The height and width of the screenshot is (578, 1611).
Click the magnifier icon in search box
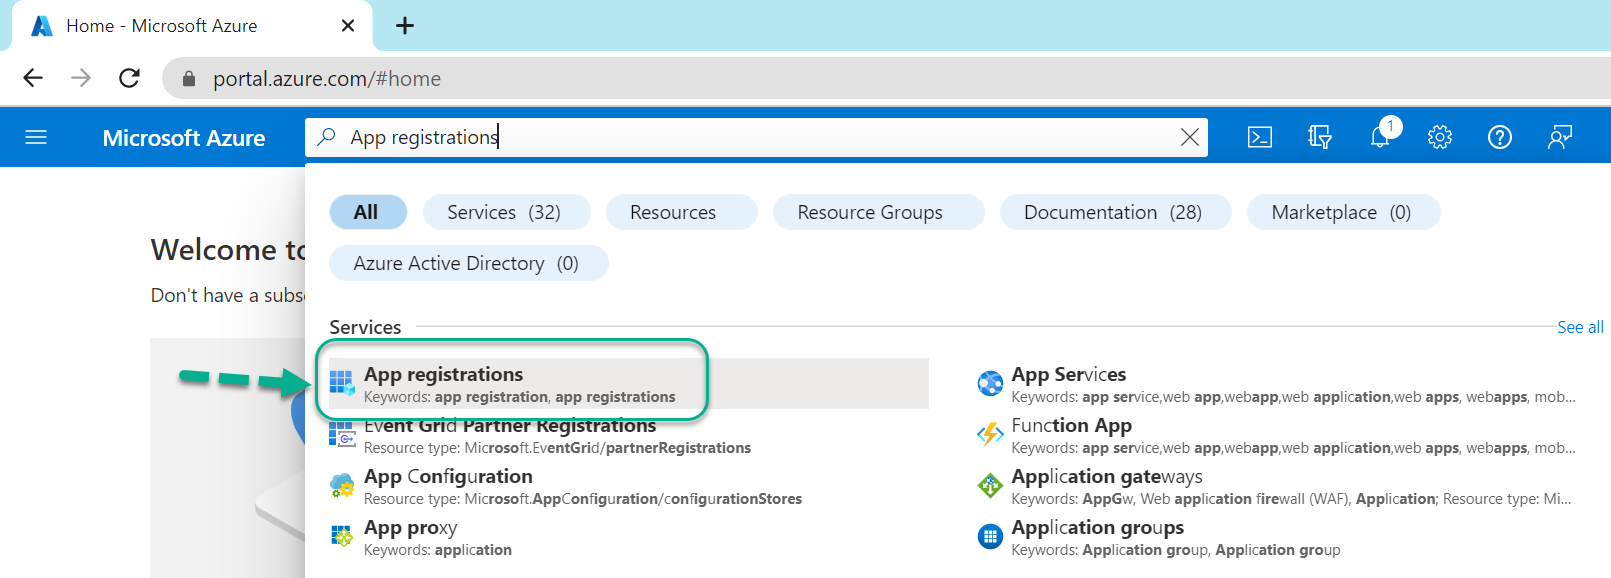click(326, 137)
